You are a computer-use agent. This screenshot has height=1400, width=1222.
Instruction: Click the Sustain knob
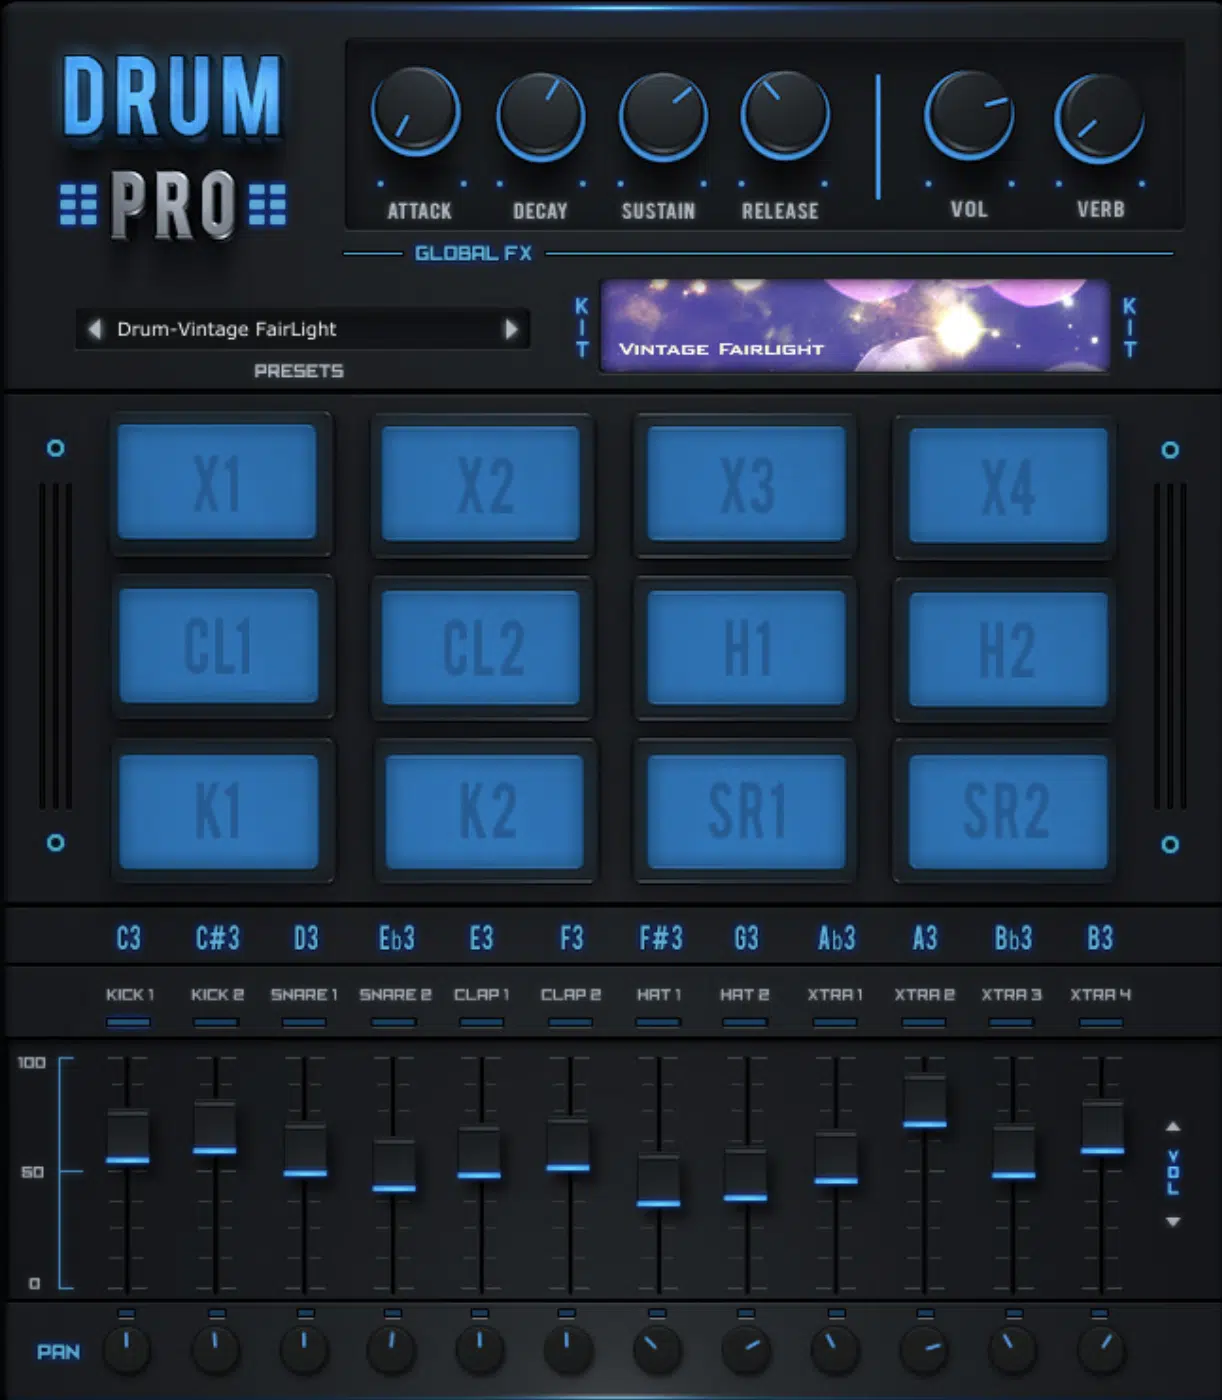pos(663,116)
